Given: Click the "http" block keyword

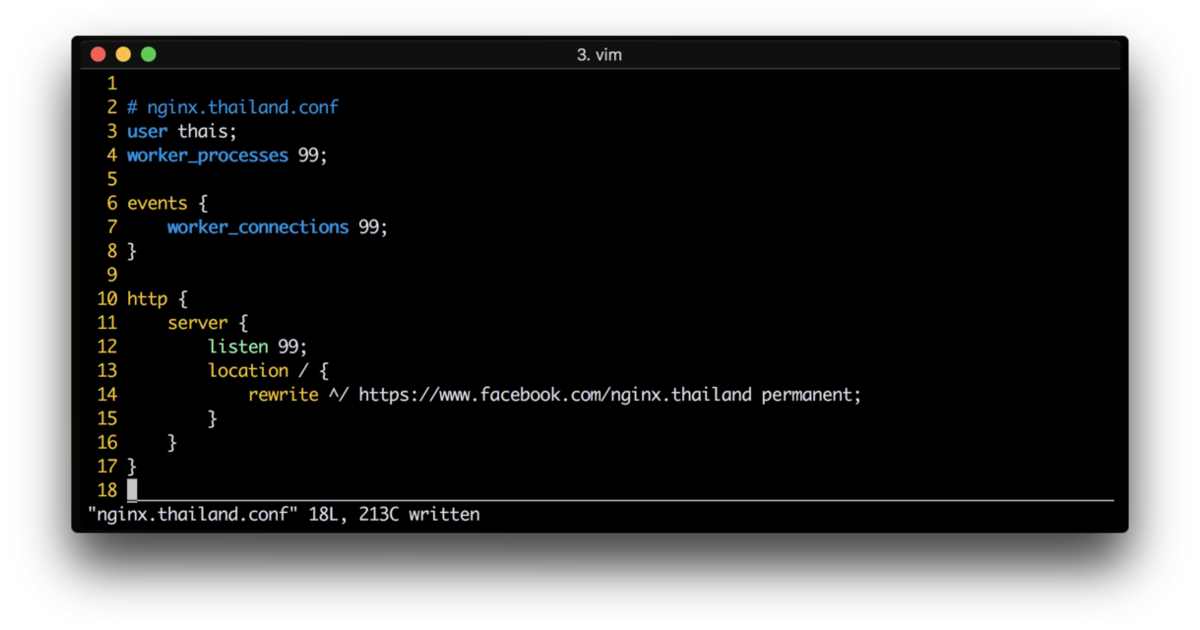Looking at the screenshot, I should (147, 299).
